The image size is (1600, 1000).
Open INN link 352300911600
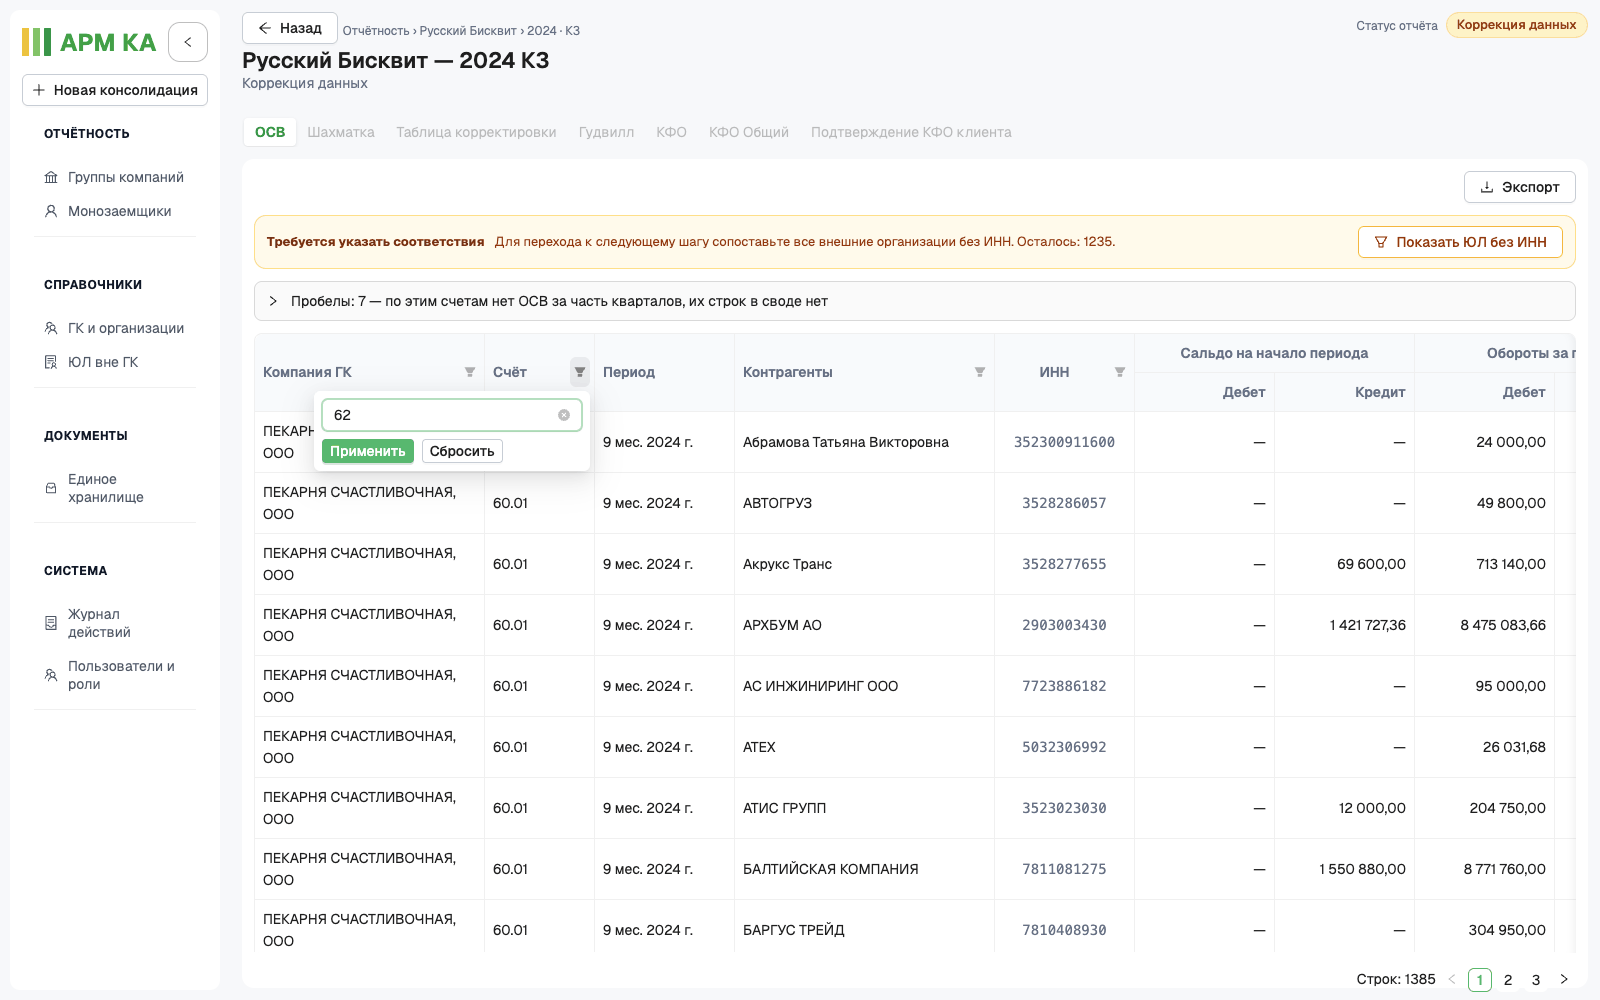[x=1064, y=442]
